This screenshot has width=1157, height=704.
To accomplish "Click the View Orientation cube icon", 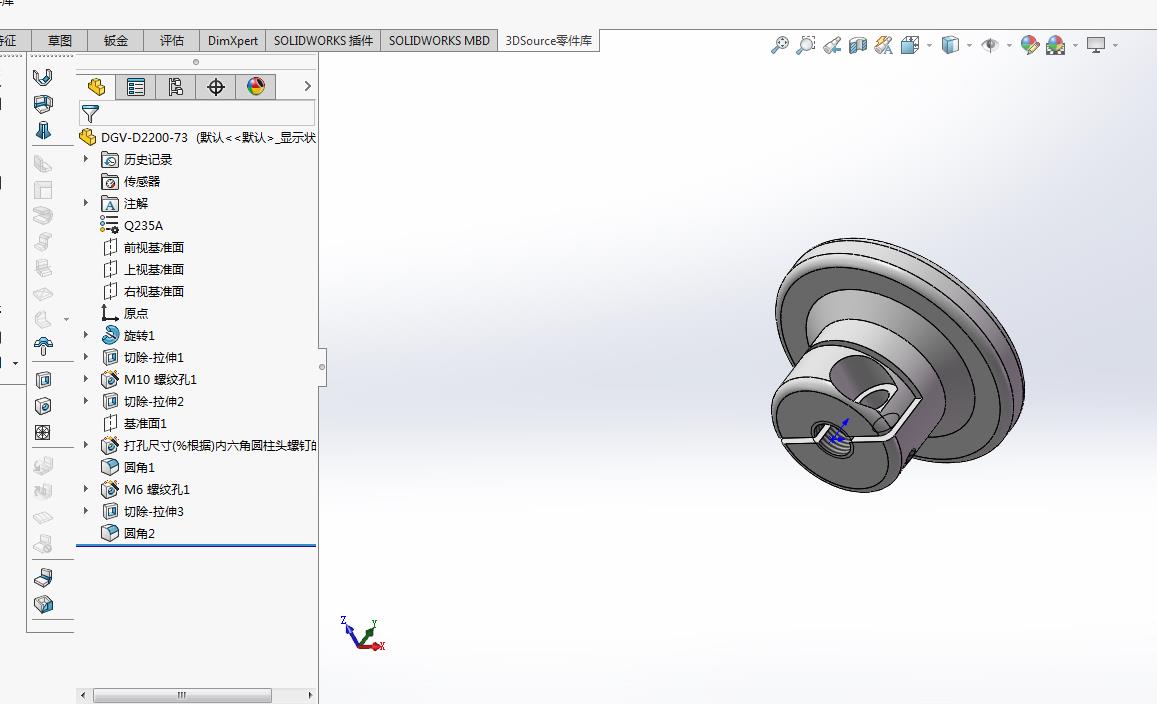I will [x=910, y=45].
